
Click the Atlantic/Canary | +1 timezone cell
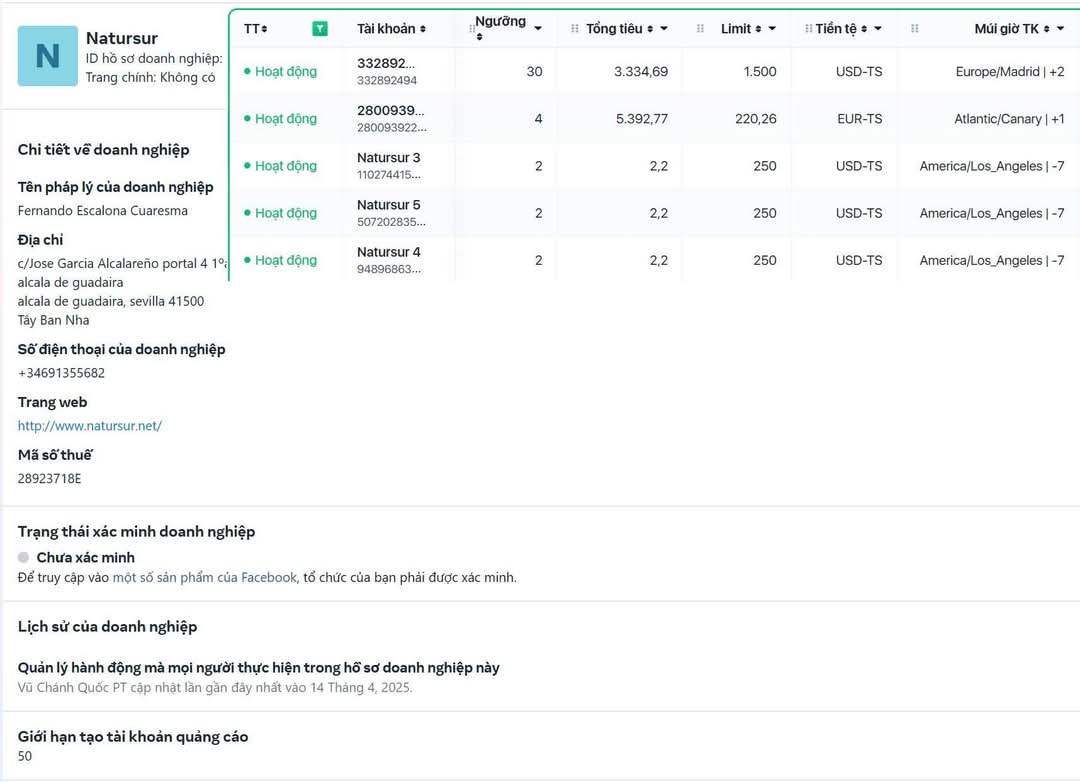1009,119
